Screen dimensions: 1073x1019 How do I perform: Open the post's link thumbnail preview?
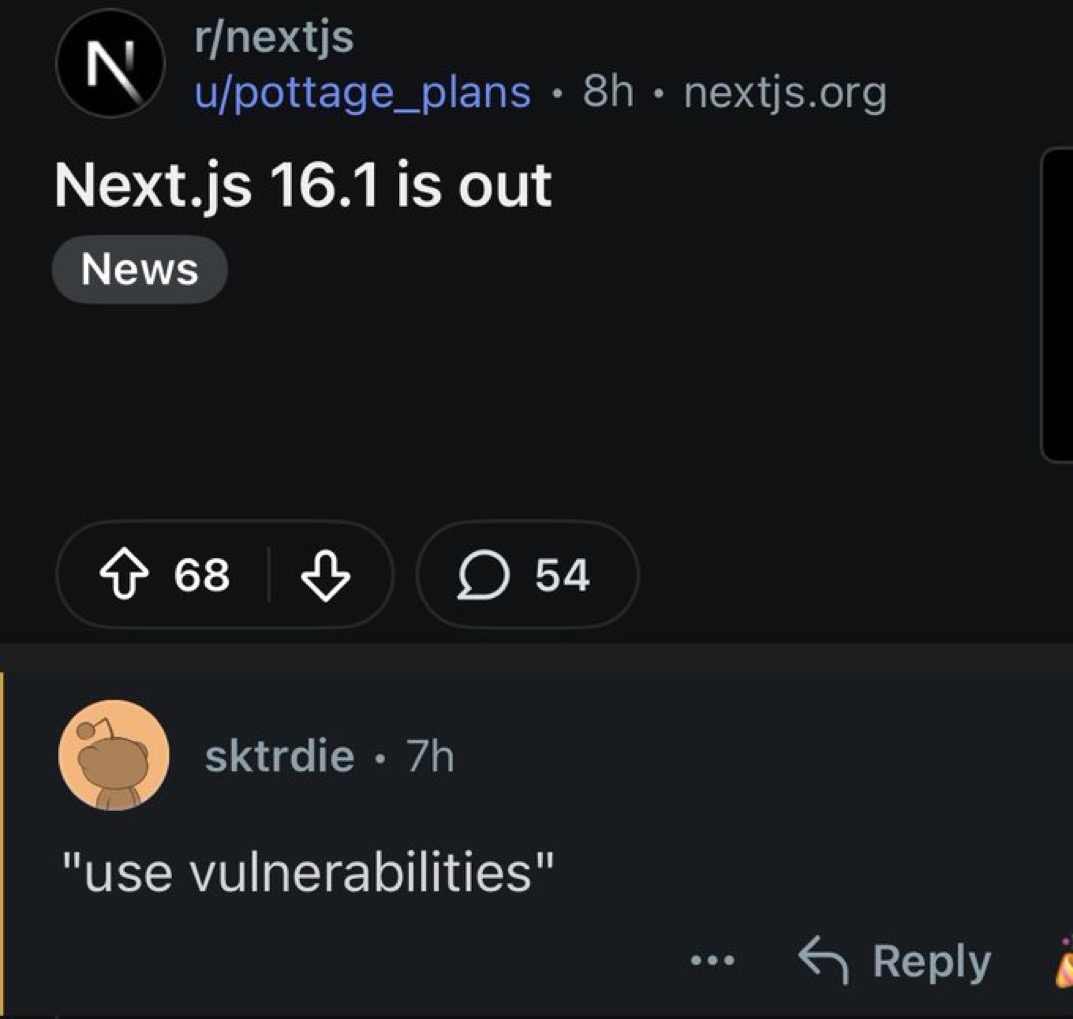tap(1056, 305)
